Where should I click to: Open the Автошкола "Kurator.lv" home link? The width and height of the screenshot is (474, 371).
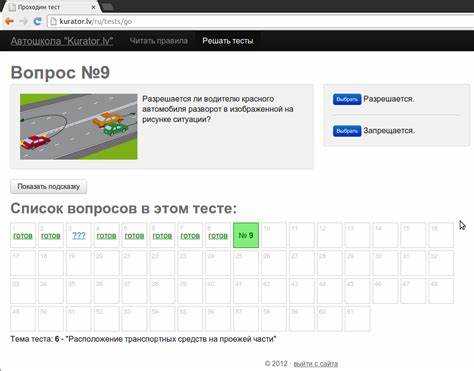coord(62,41)
